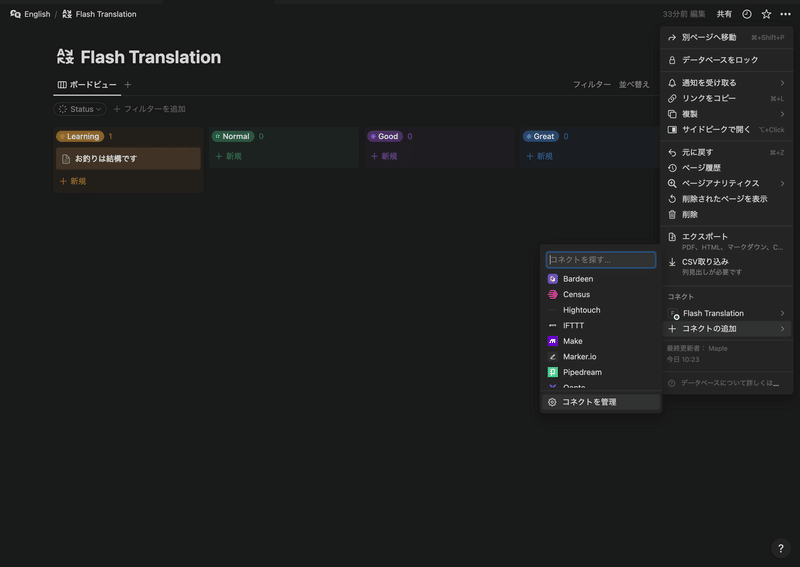Click the page icon on お釣りは結構です card

coord(66,159)
